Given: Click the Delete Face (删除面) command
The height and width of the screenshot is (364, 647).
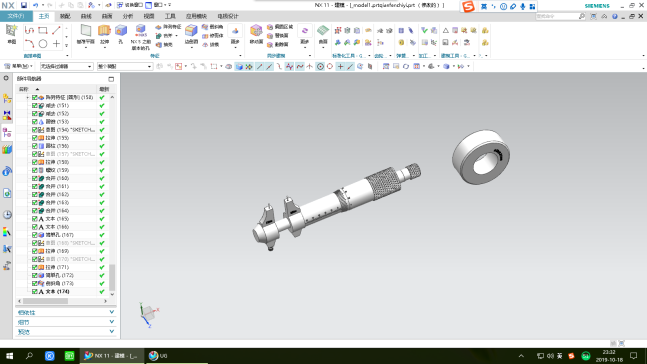Looking at the screenshot, I should pyautogui.click(x=278, y=45).
